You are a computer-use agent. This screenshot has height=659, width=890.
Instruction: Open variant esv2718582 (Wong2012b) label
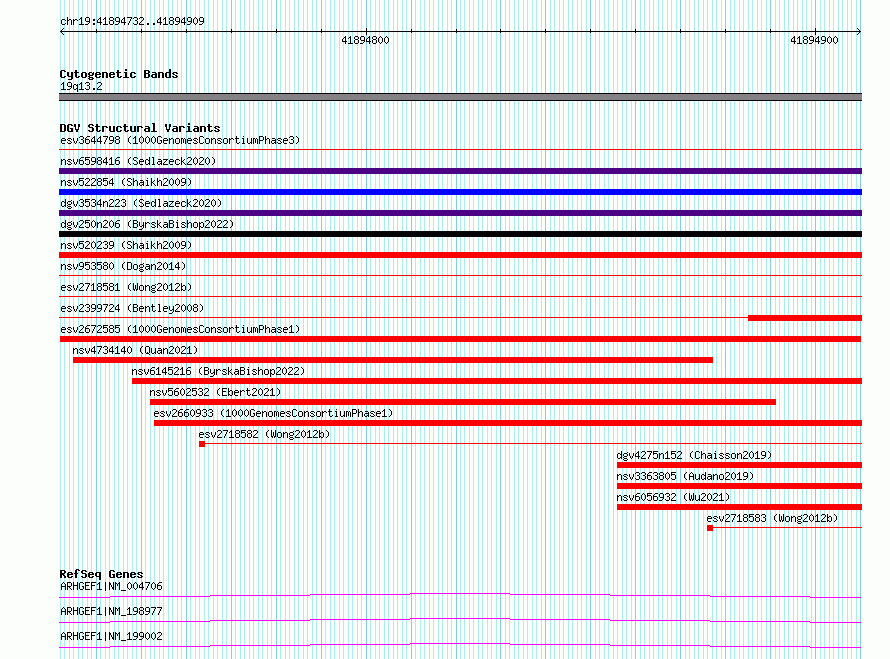click(x=264, y=434)
